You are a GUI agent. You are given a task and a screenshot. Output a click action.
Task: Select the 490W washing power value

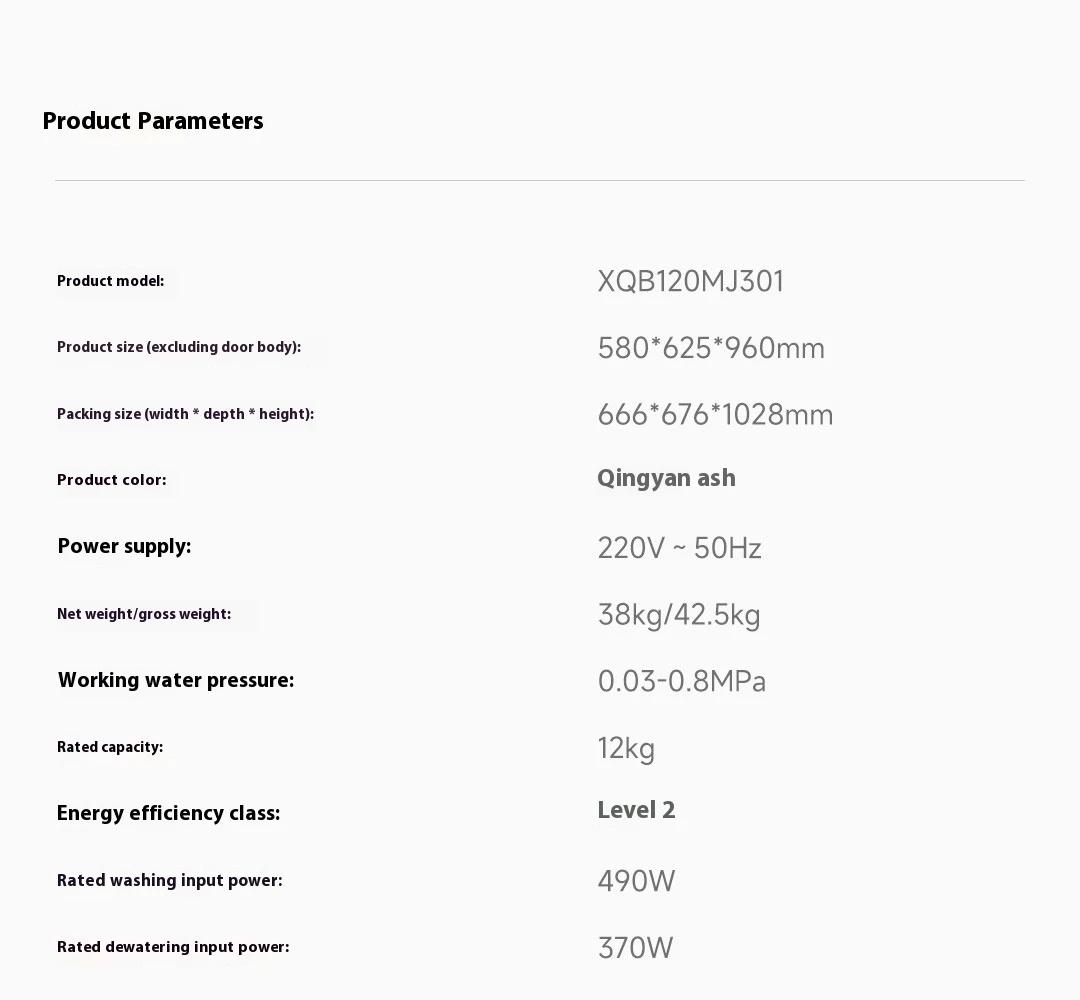[x=636, y=881]
